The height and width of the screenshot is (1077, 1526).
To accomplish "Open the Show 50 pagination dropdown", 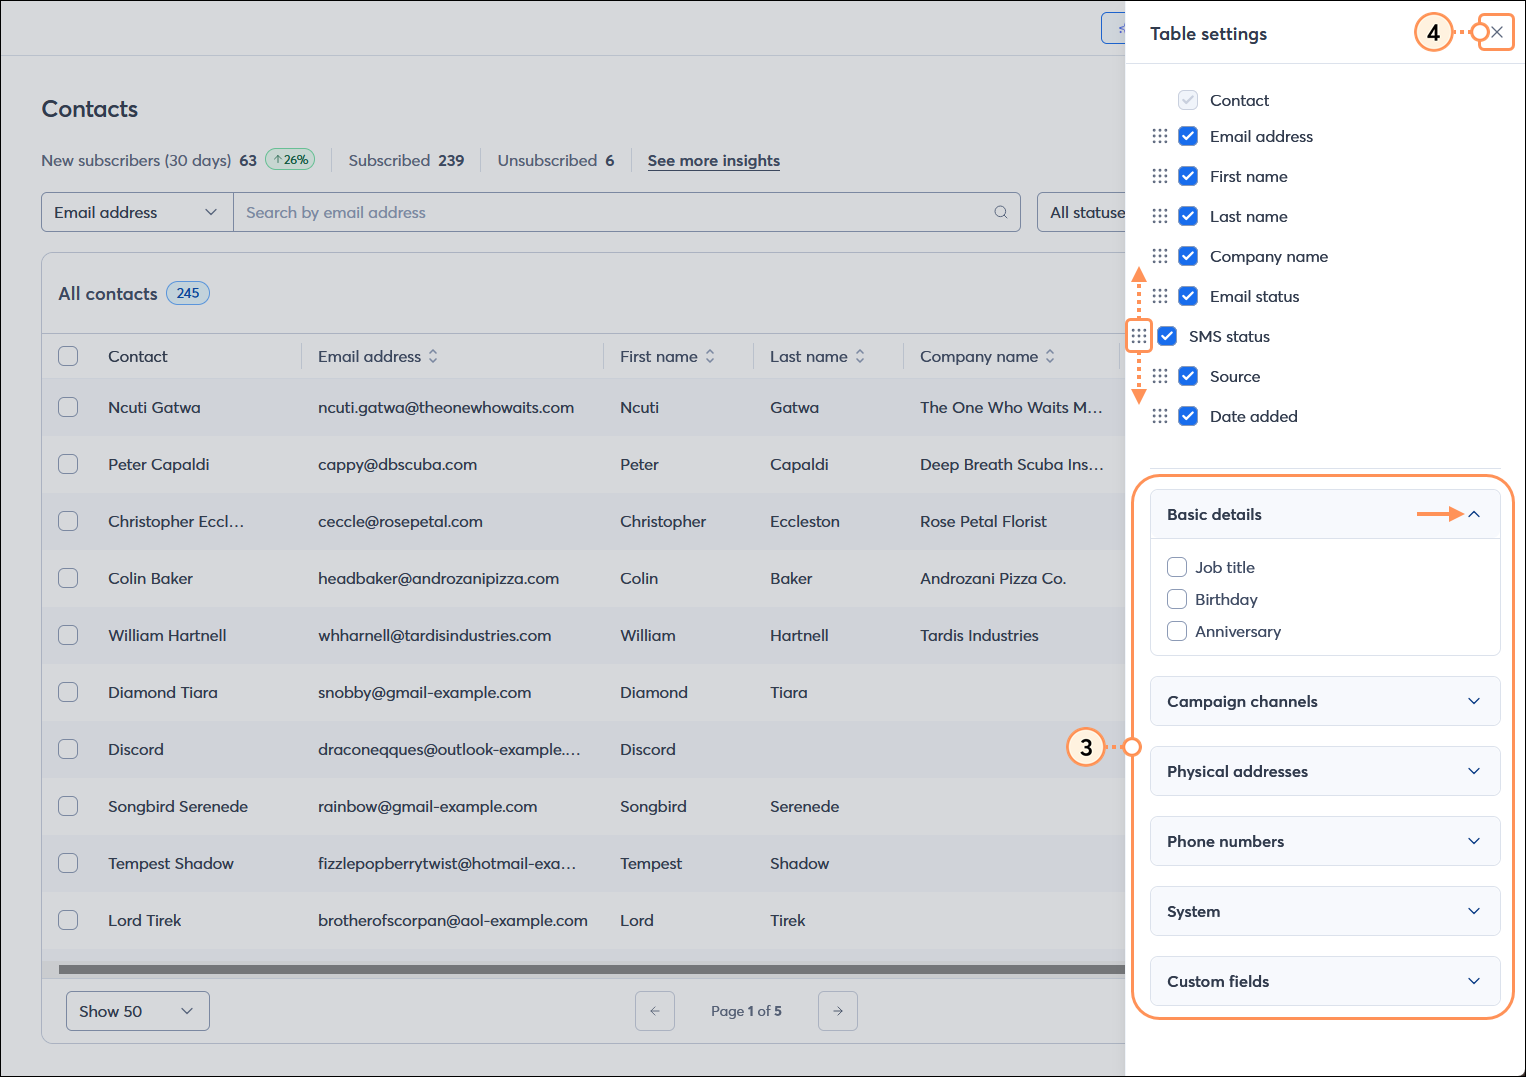I will 137,1011.
